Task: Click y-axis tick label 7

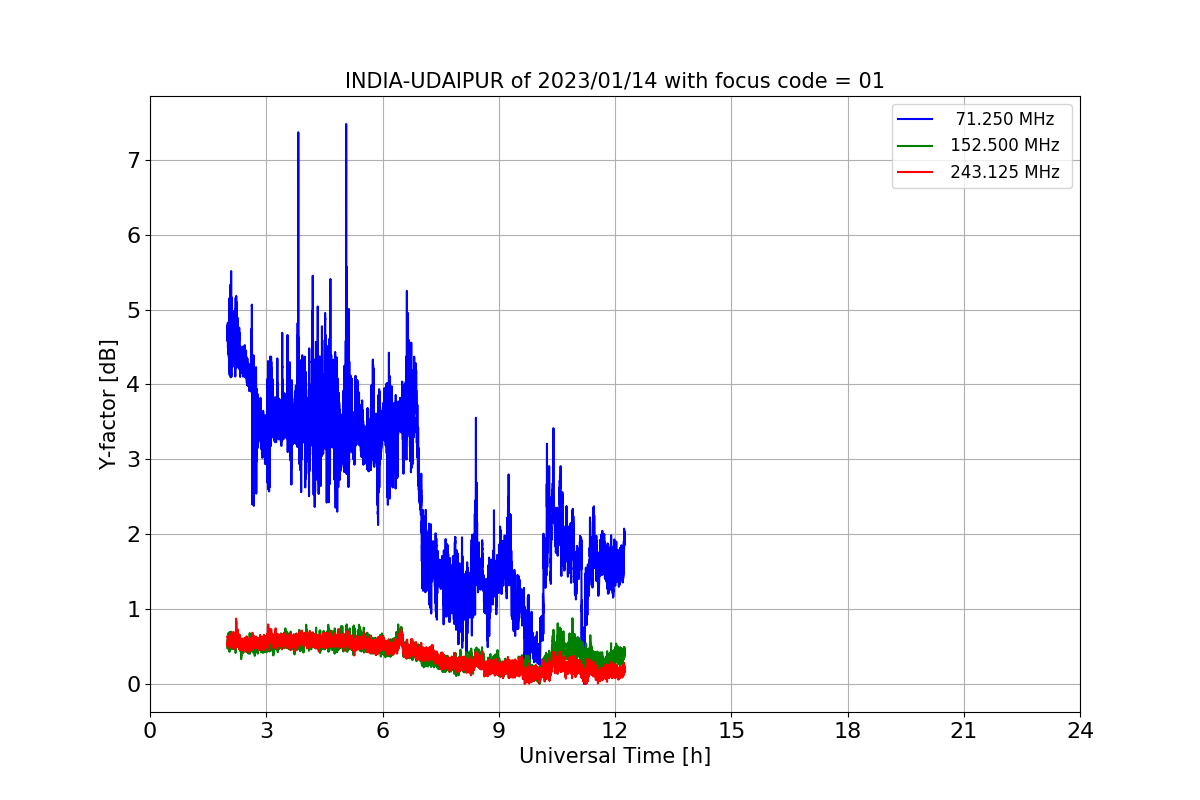Action: coord(134,160)
